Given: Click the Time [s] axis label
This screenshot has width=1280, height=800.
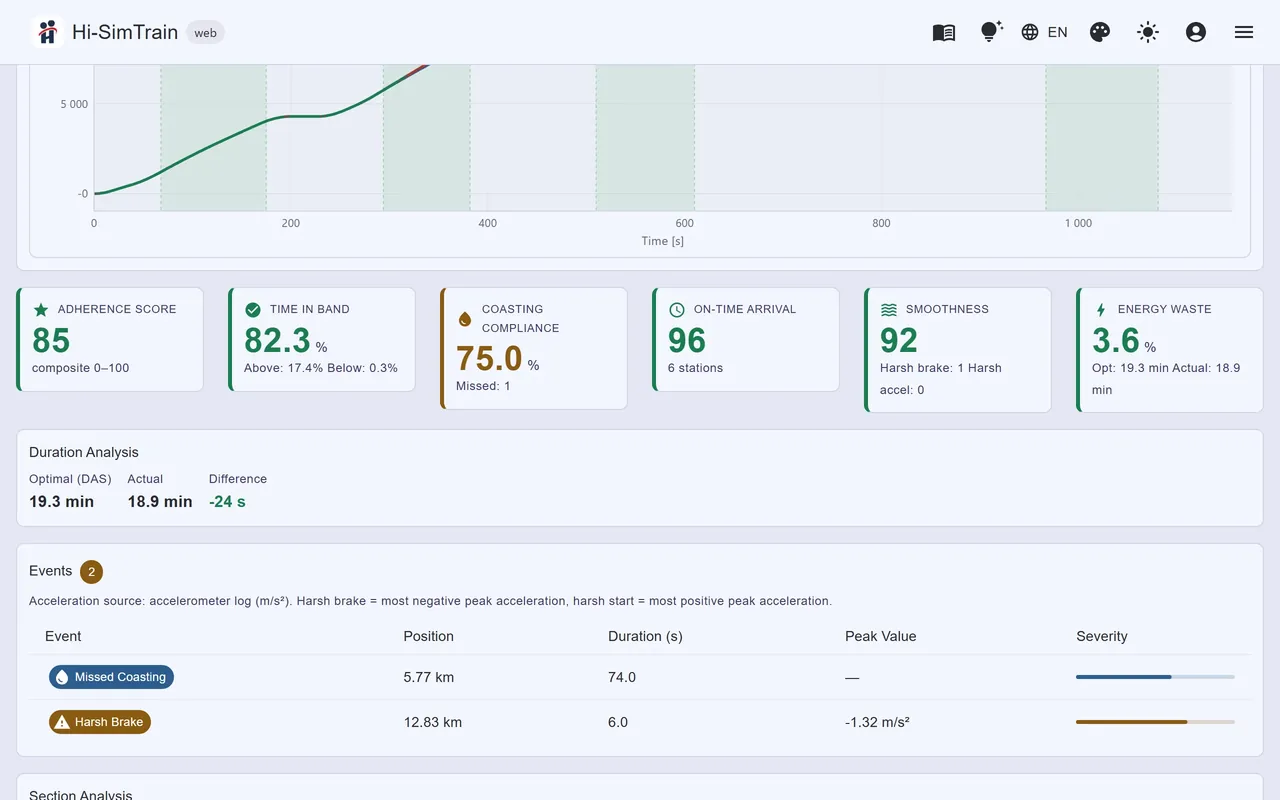Looking at the screenshot, I should tap(663, 241).
